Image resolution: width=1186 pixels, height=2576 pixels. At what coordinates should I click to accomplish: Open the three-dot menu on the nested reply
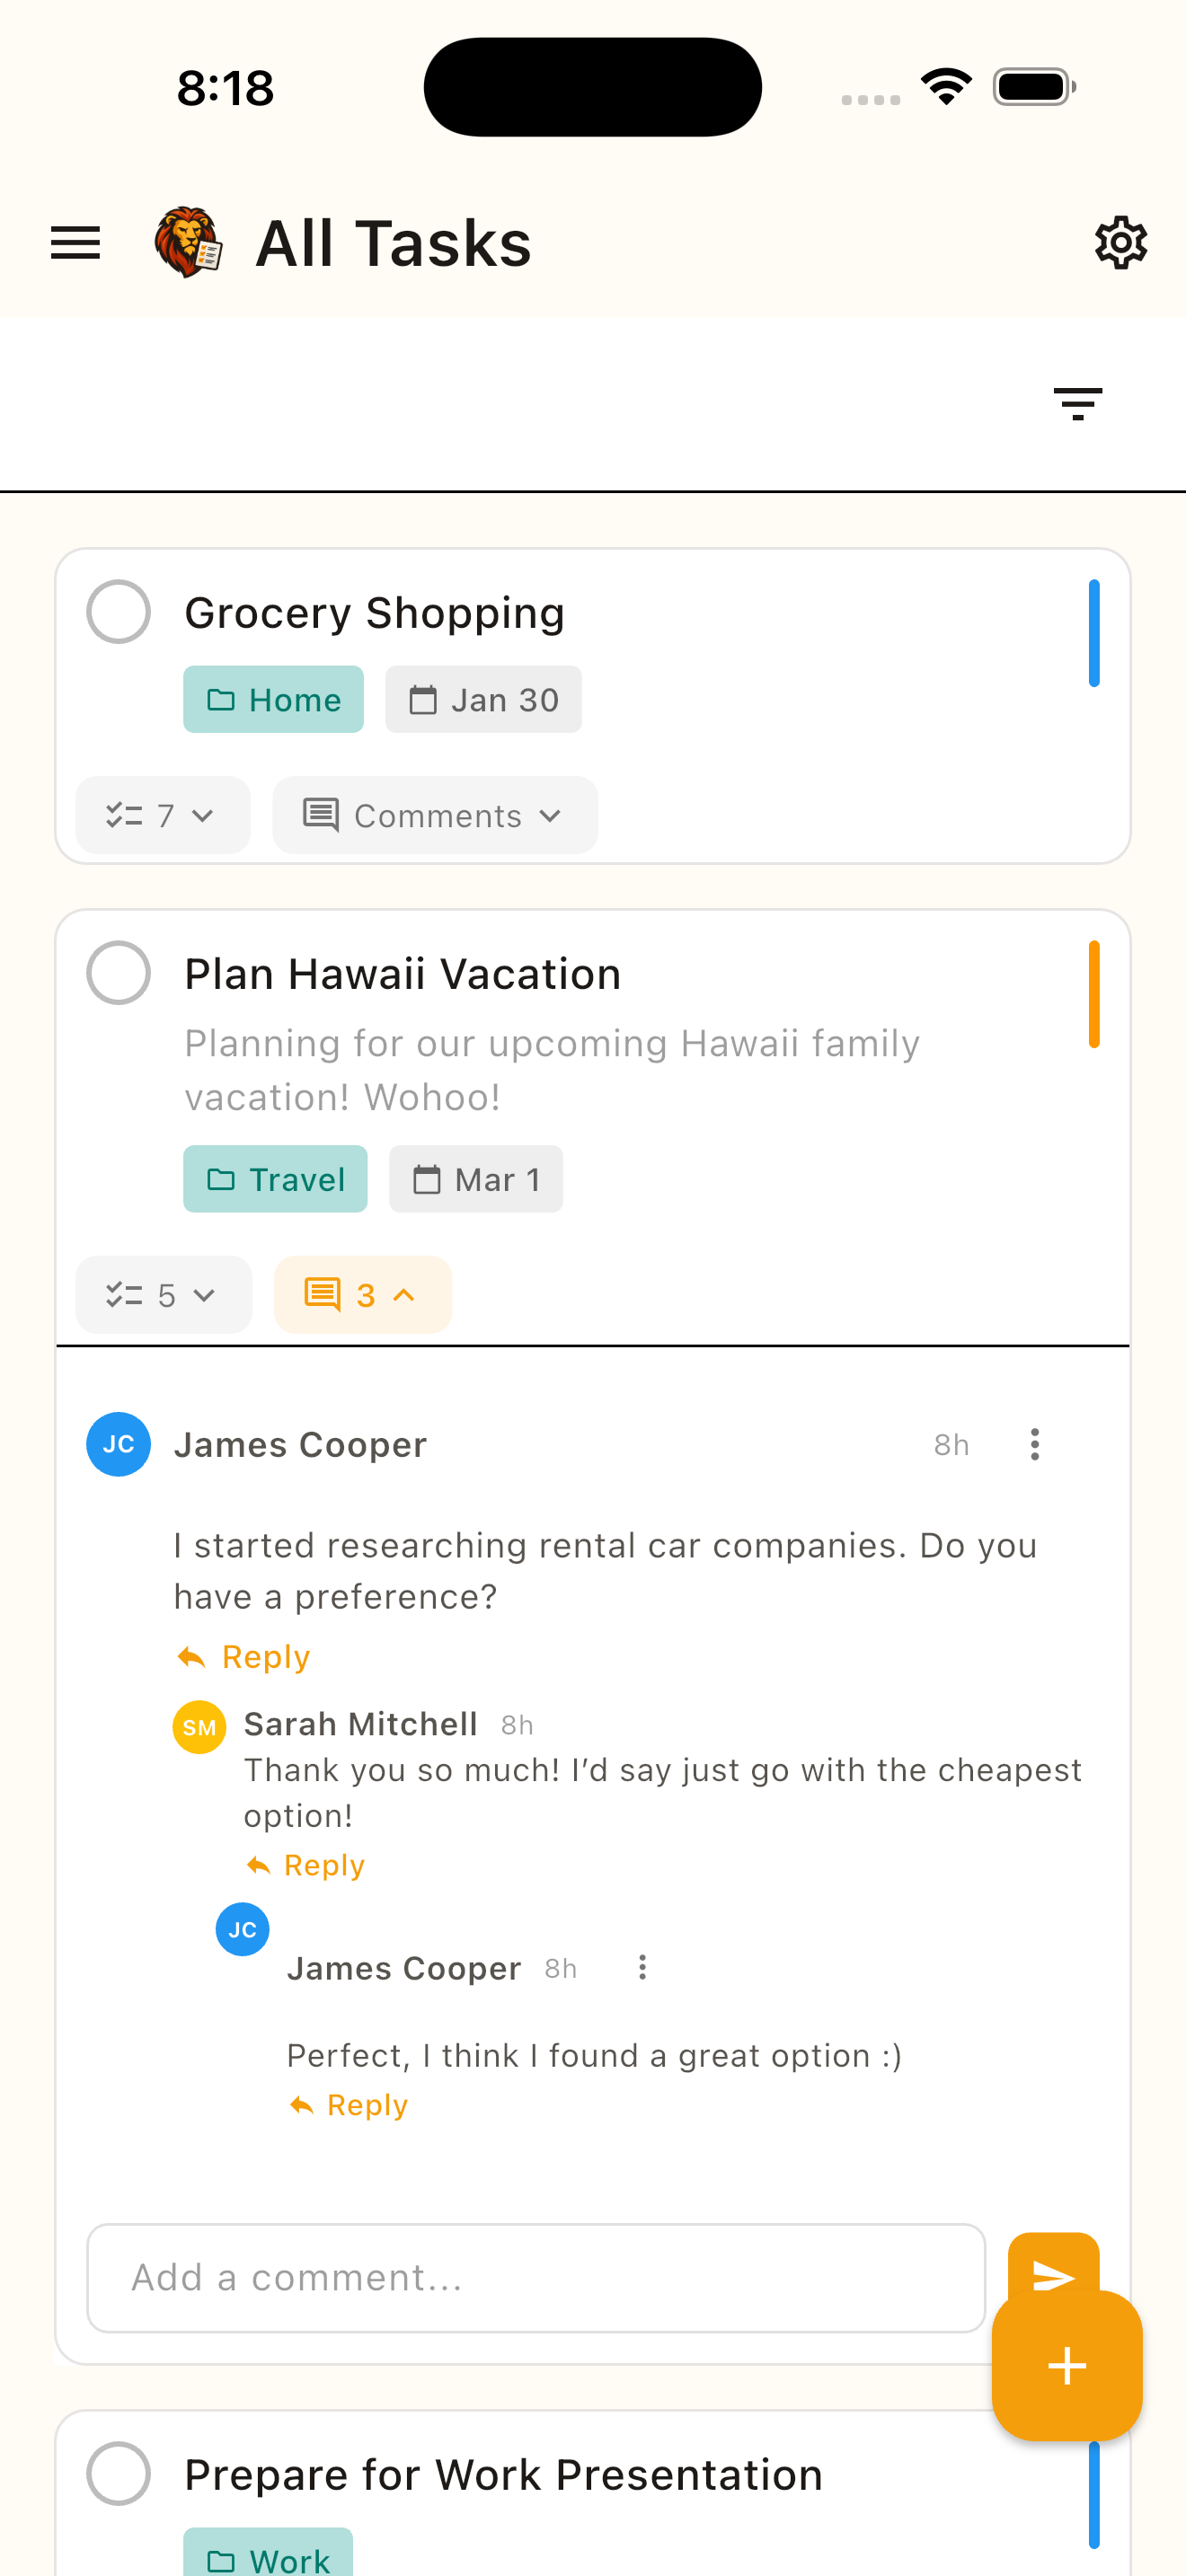[x=641, y=1967]
